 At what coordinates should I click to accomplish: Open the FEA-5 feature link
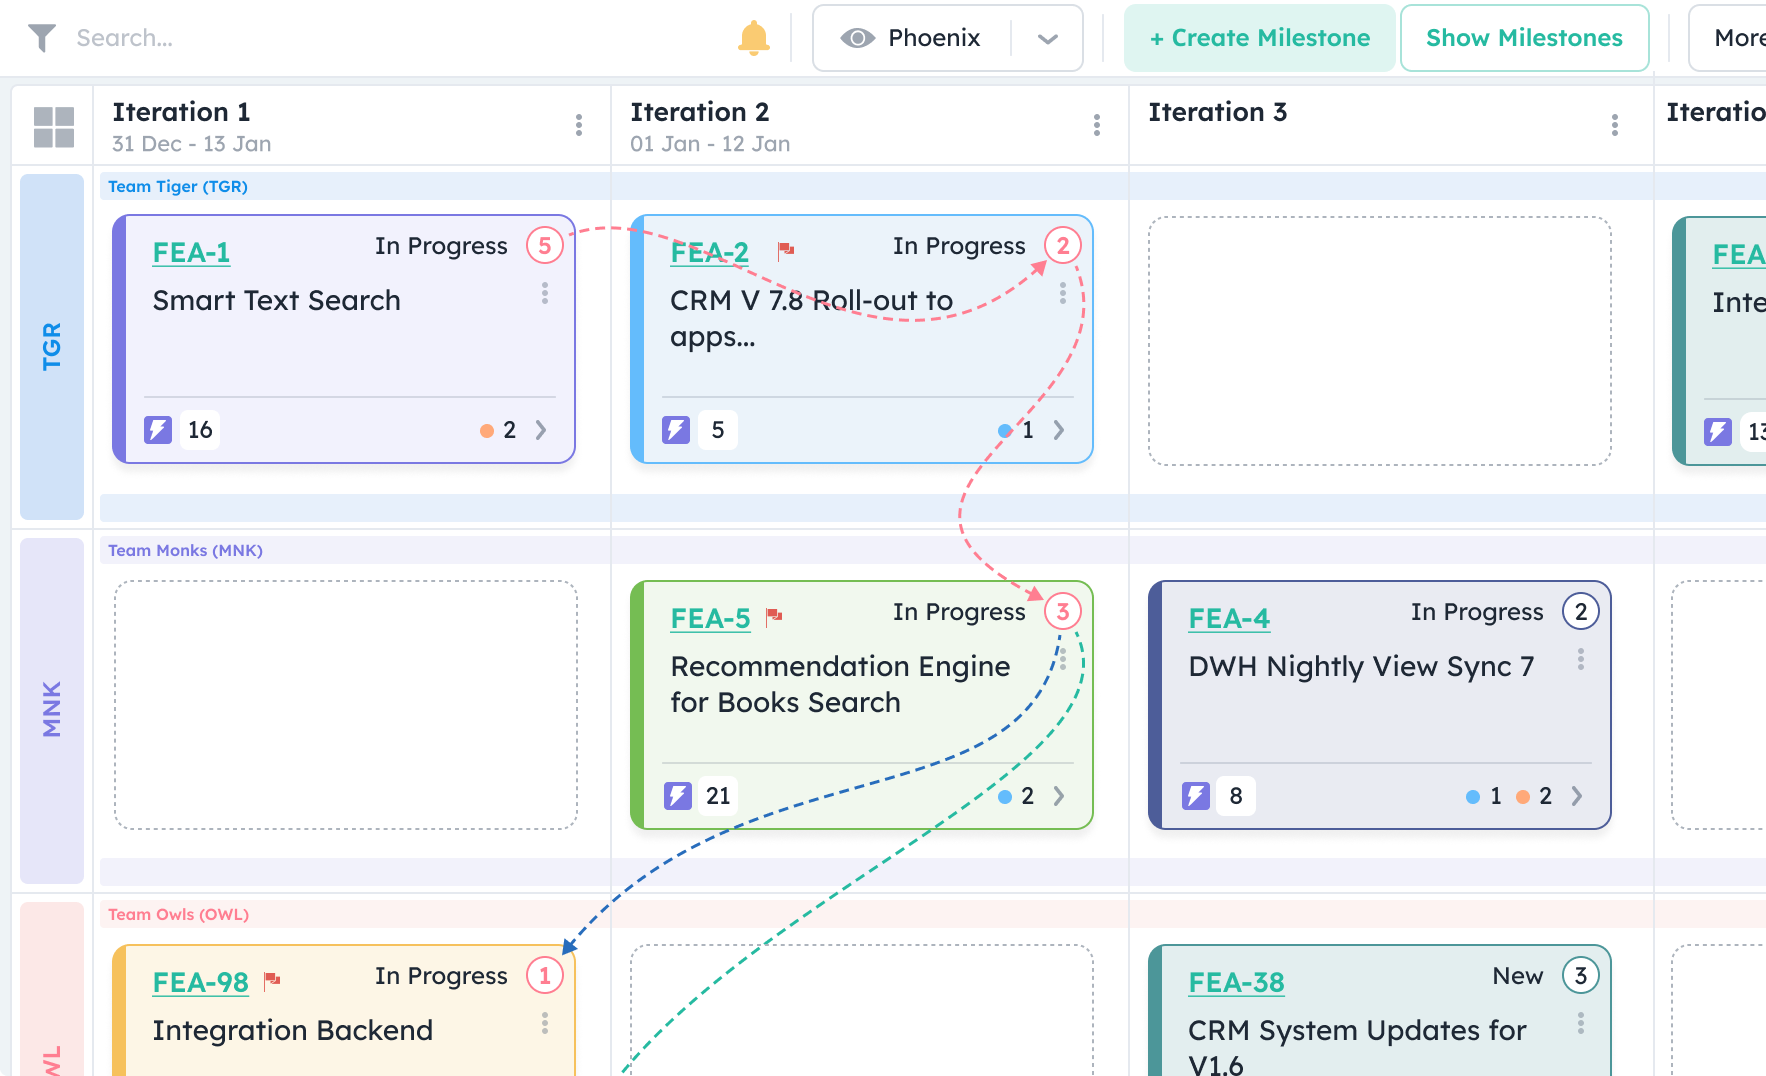tap(710, 618)
